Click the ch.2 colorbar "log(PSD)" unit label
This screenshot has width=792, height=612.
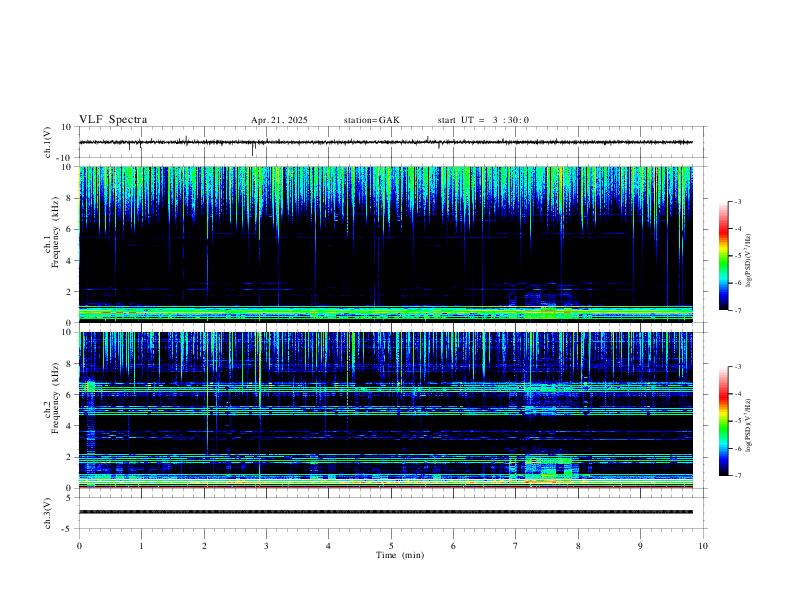pyautogui.click(x=749, y=426)
